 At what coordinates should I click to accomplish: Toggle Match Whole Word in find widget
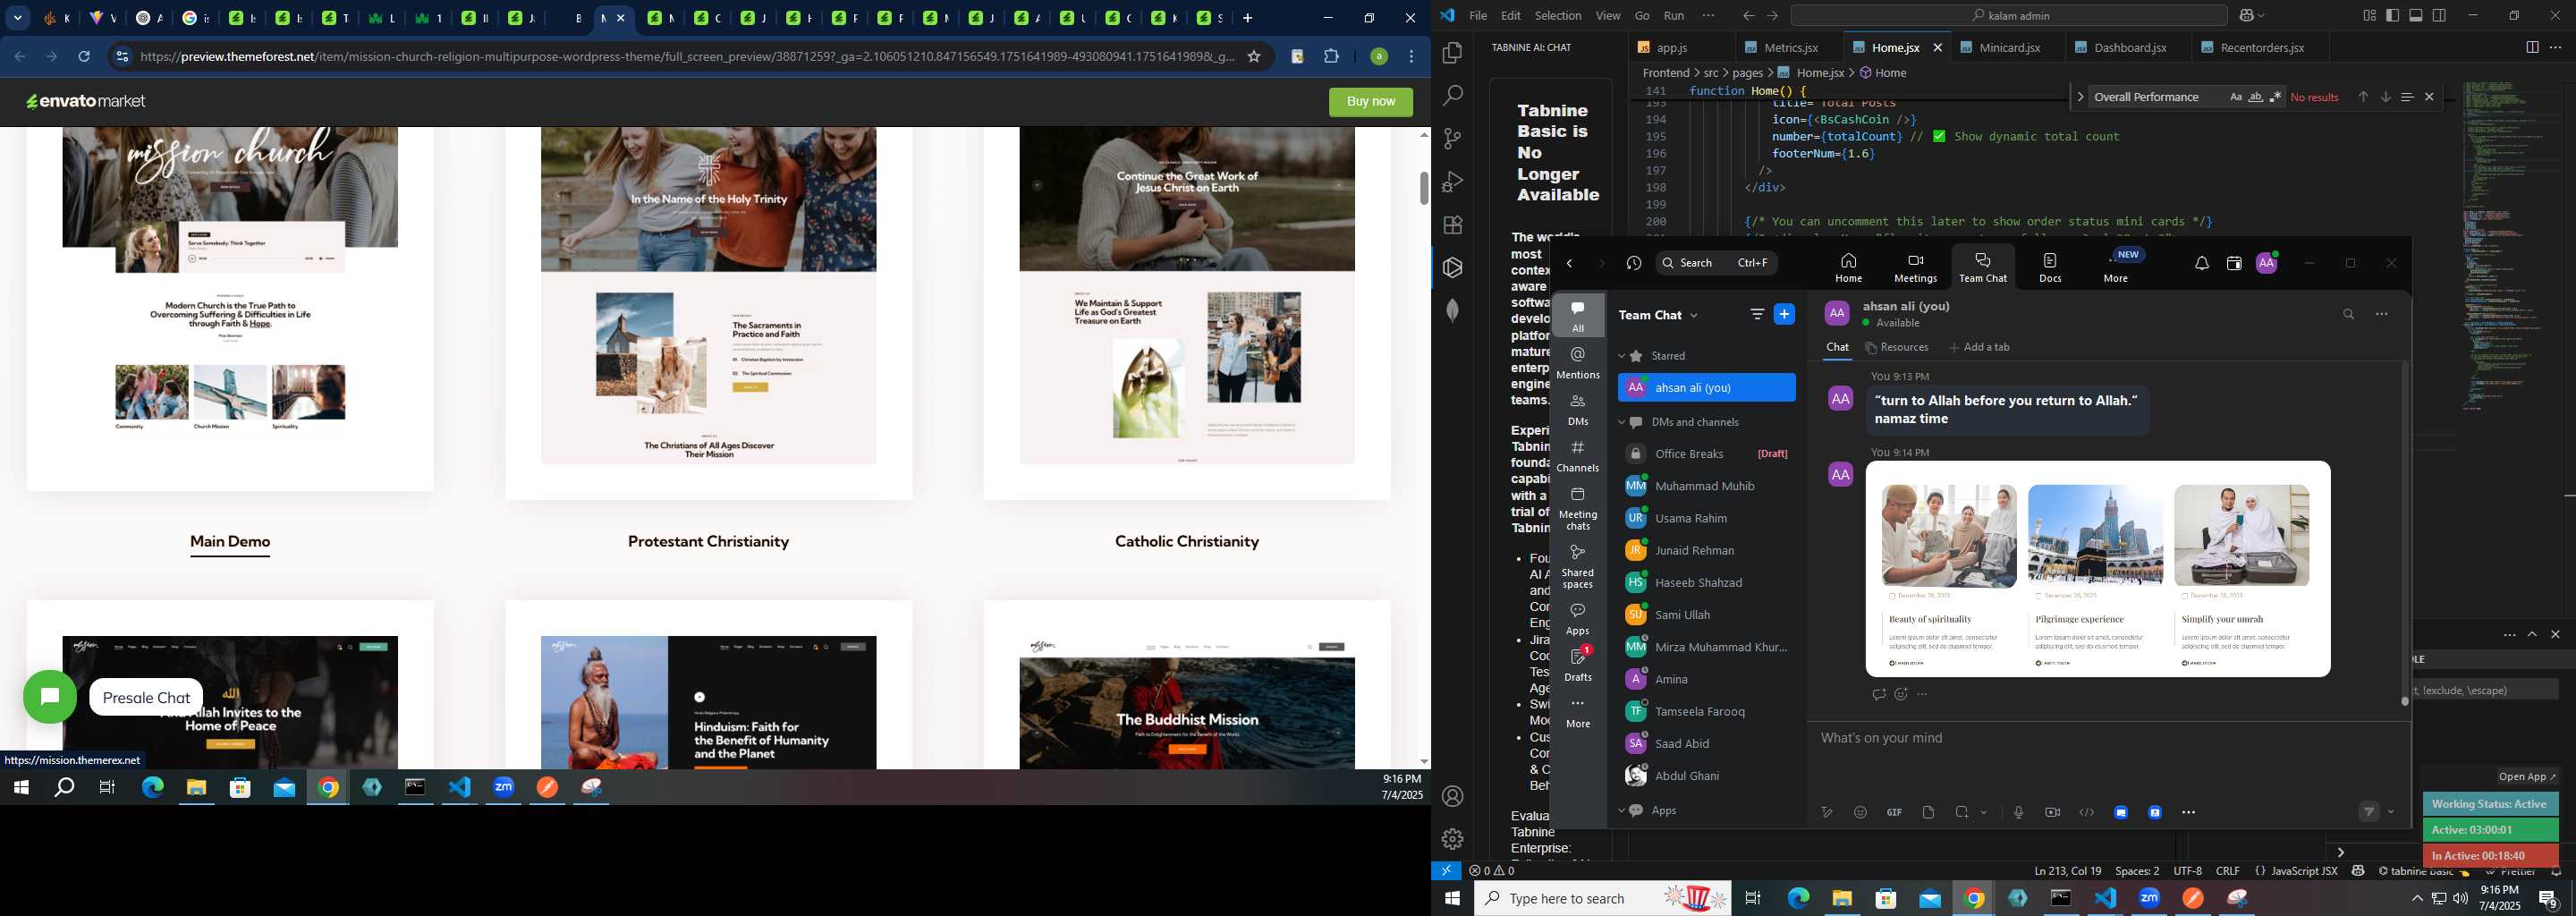pyautogui.click(x=2255, y=97)
